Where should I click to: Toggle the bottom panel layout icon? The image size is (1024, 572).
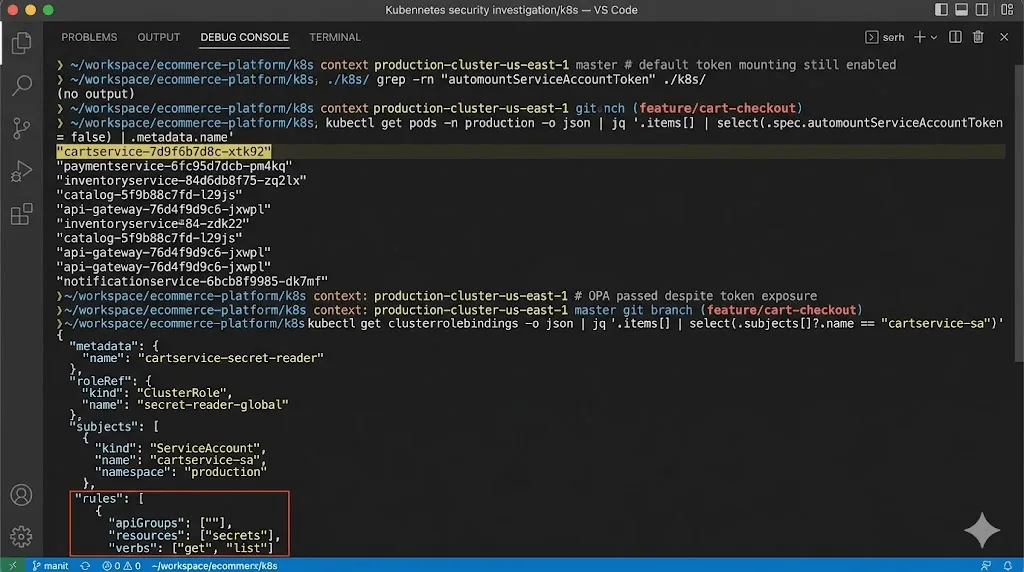(961, 9)
